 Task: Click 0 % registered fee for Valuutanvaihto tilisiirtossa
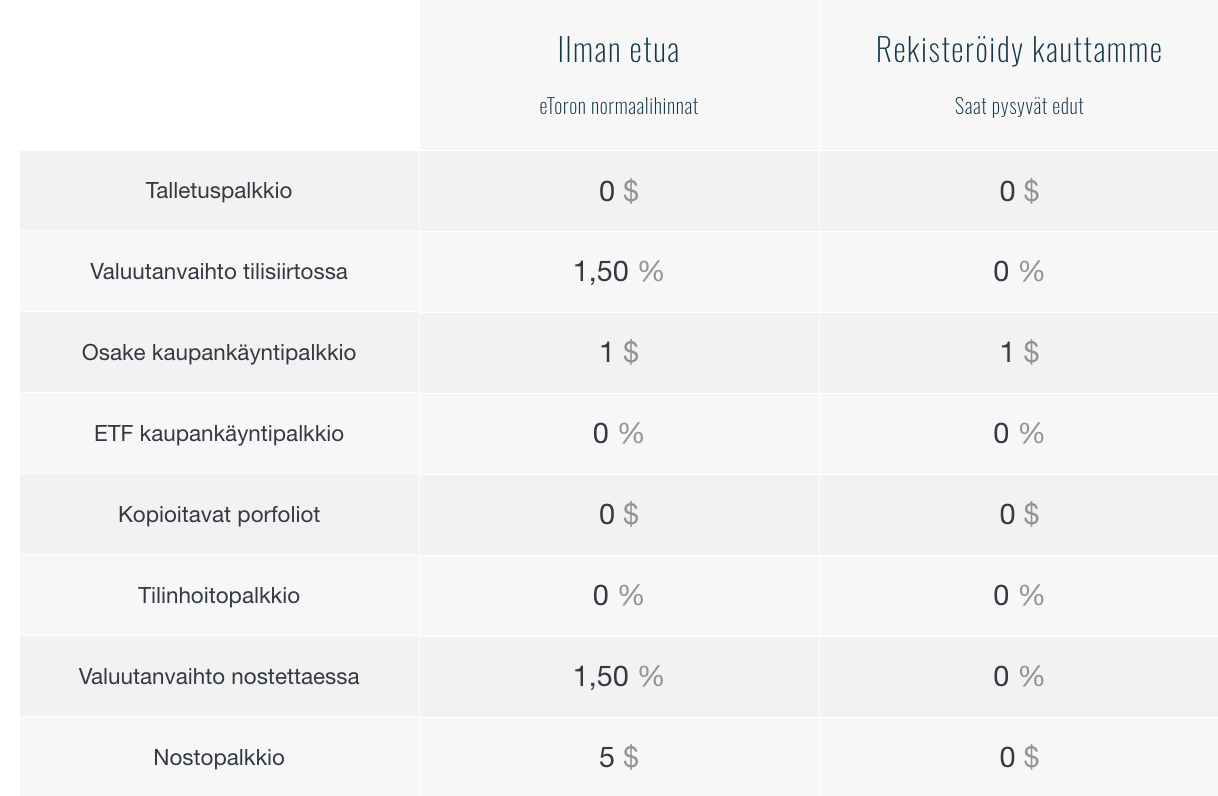point(1019,272)
